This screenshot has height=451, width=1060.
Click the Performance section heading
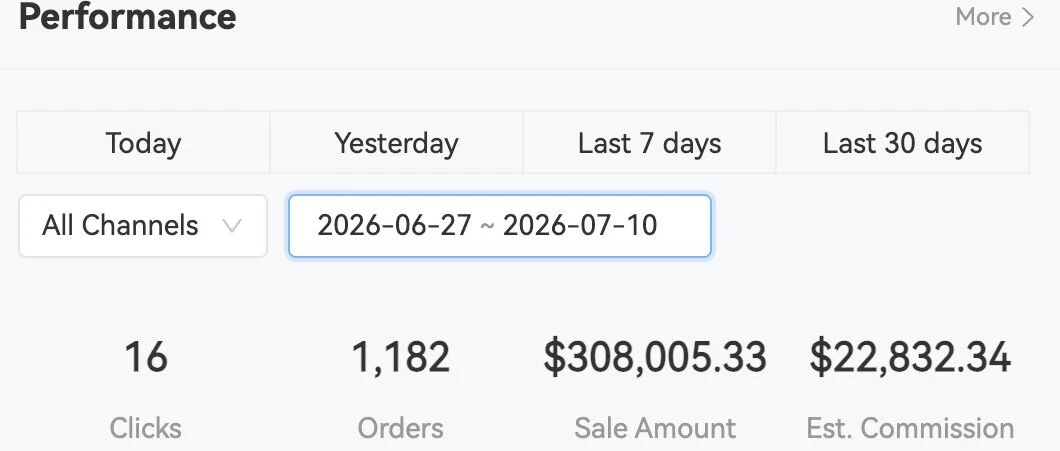point(127,16)
